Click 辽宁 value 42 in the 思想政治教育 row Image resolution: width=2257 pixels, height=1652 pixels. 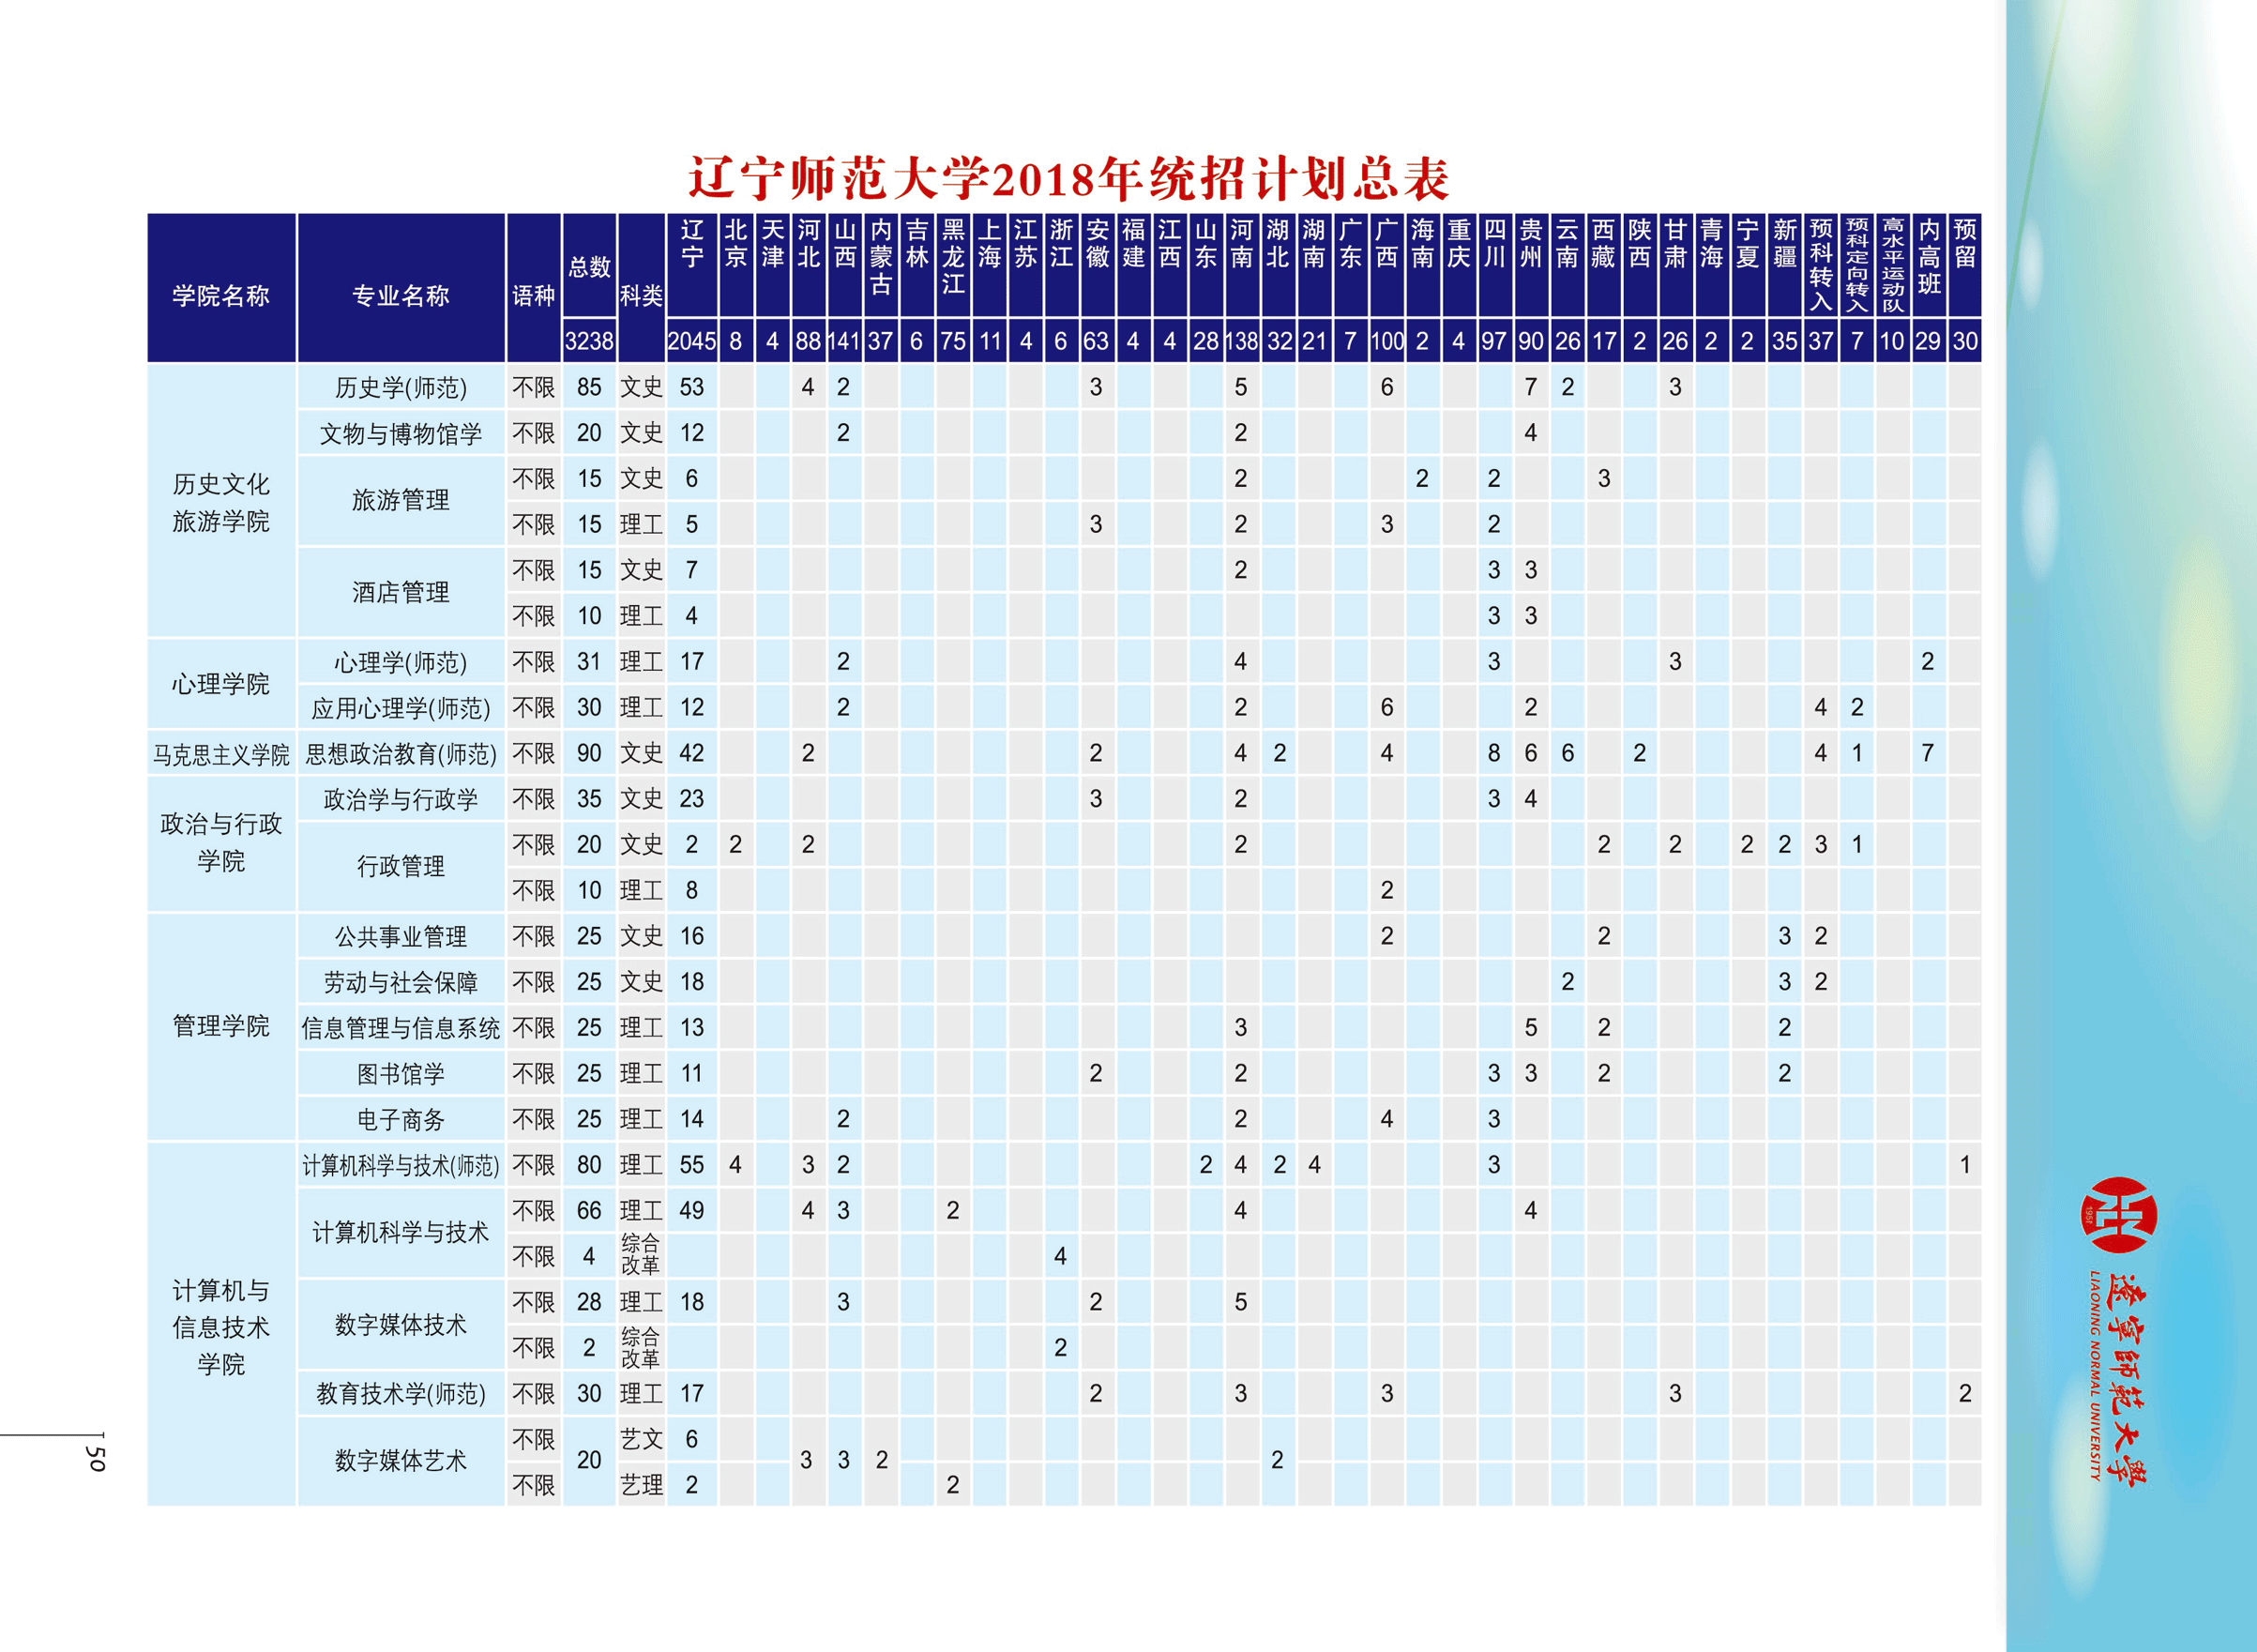click(692, 753)
